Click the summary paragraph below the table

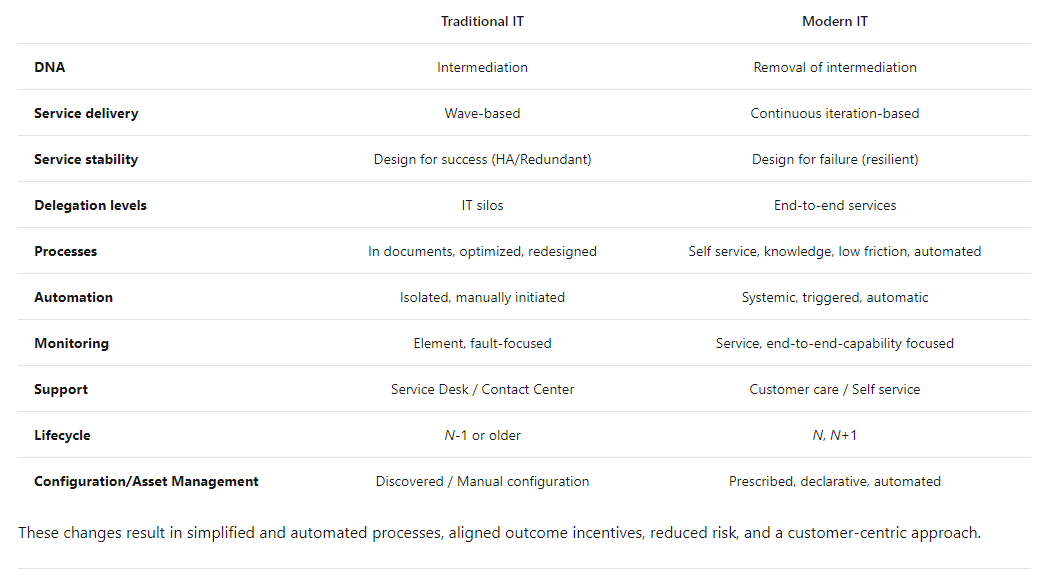pos(499,532)
